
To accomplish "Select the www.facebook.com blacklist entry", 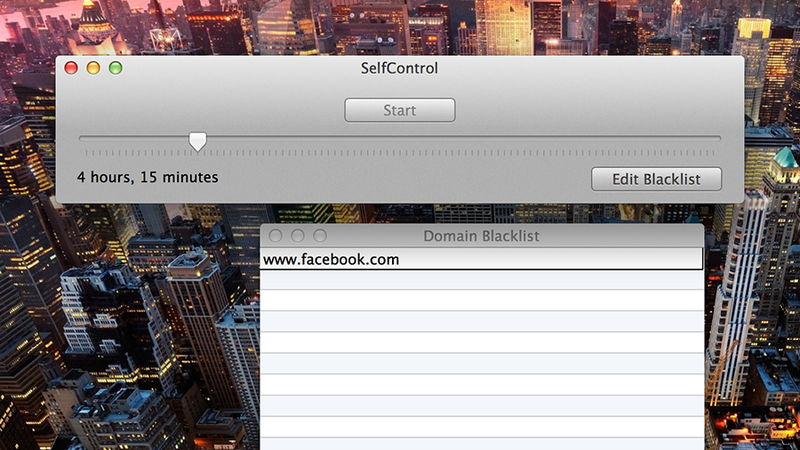I will (x=481, y=259).
